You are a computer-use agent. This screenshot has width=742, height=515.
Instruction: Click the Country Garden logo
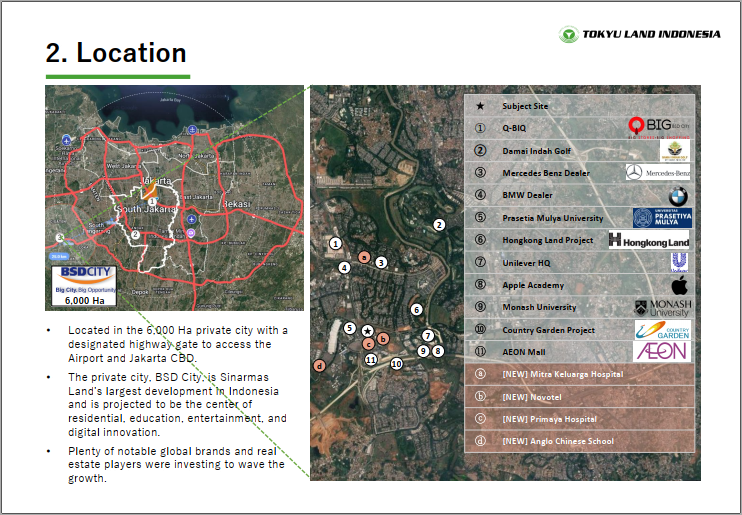pos(661,330)
